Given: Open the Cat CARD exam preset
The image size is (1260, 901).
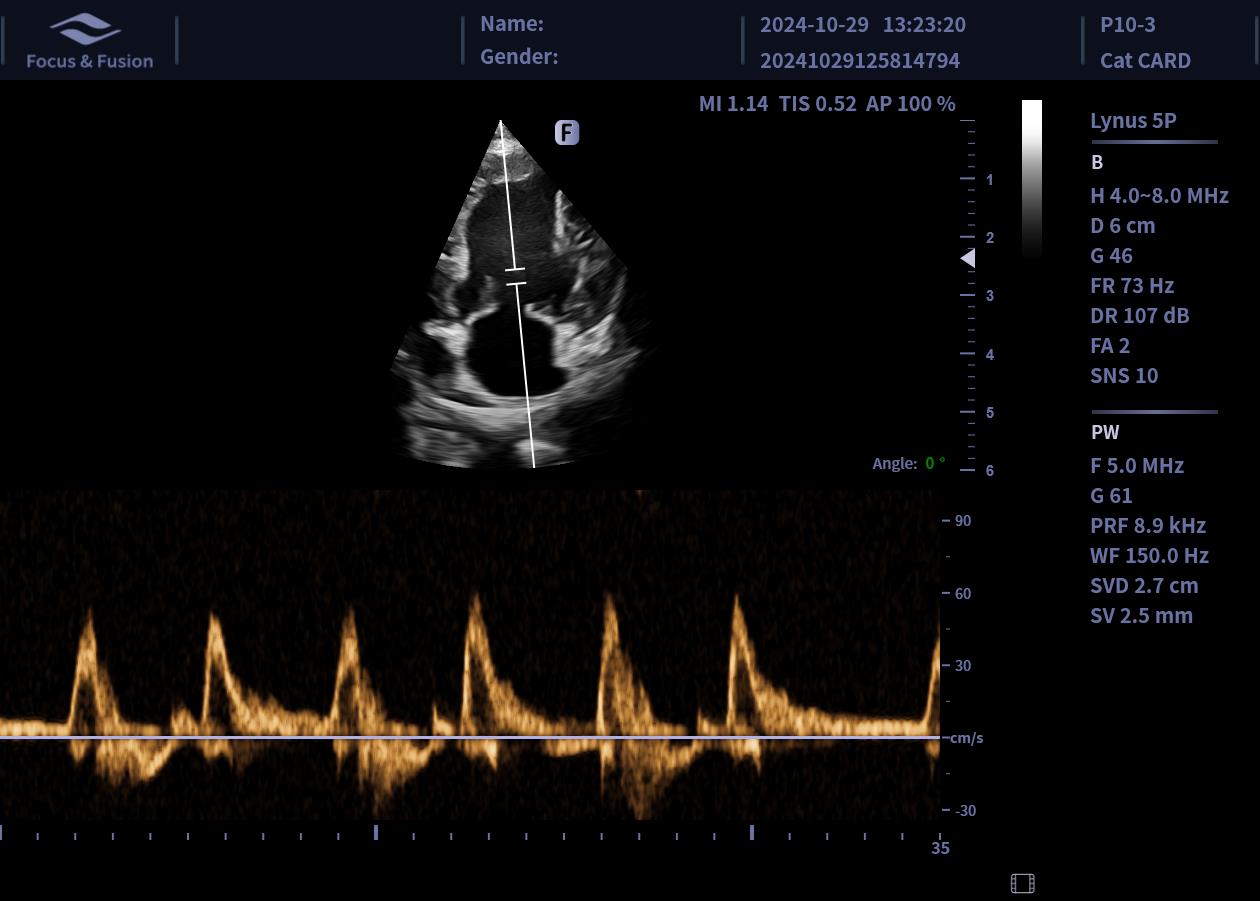Looking at the screenshot, I should click(x=1145, y=60).
